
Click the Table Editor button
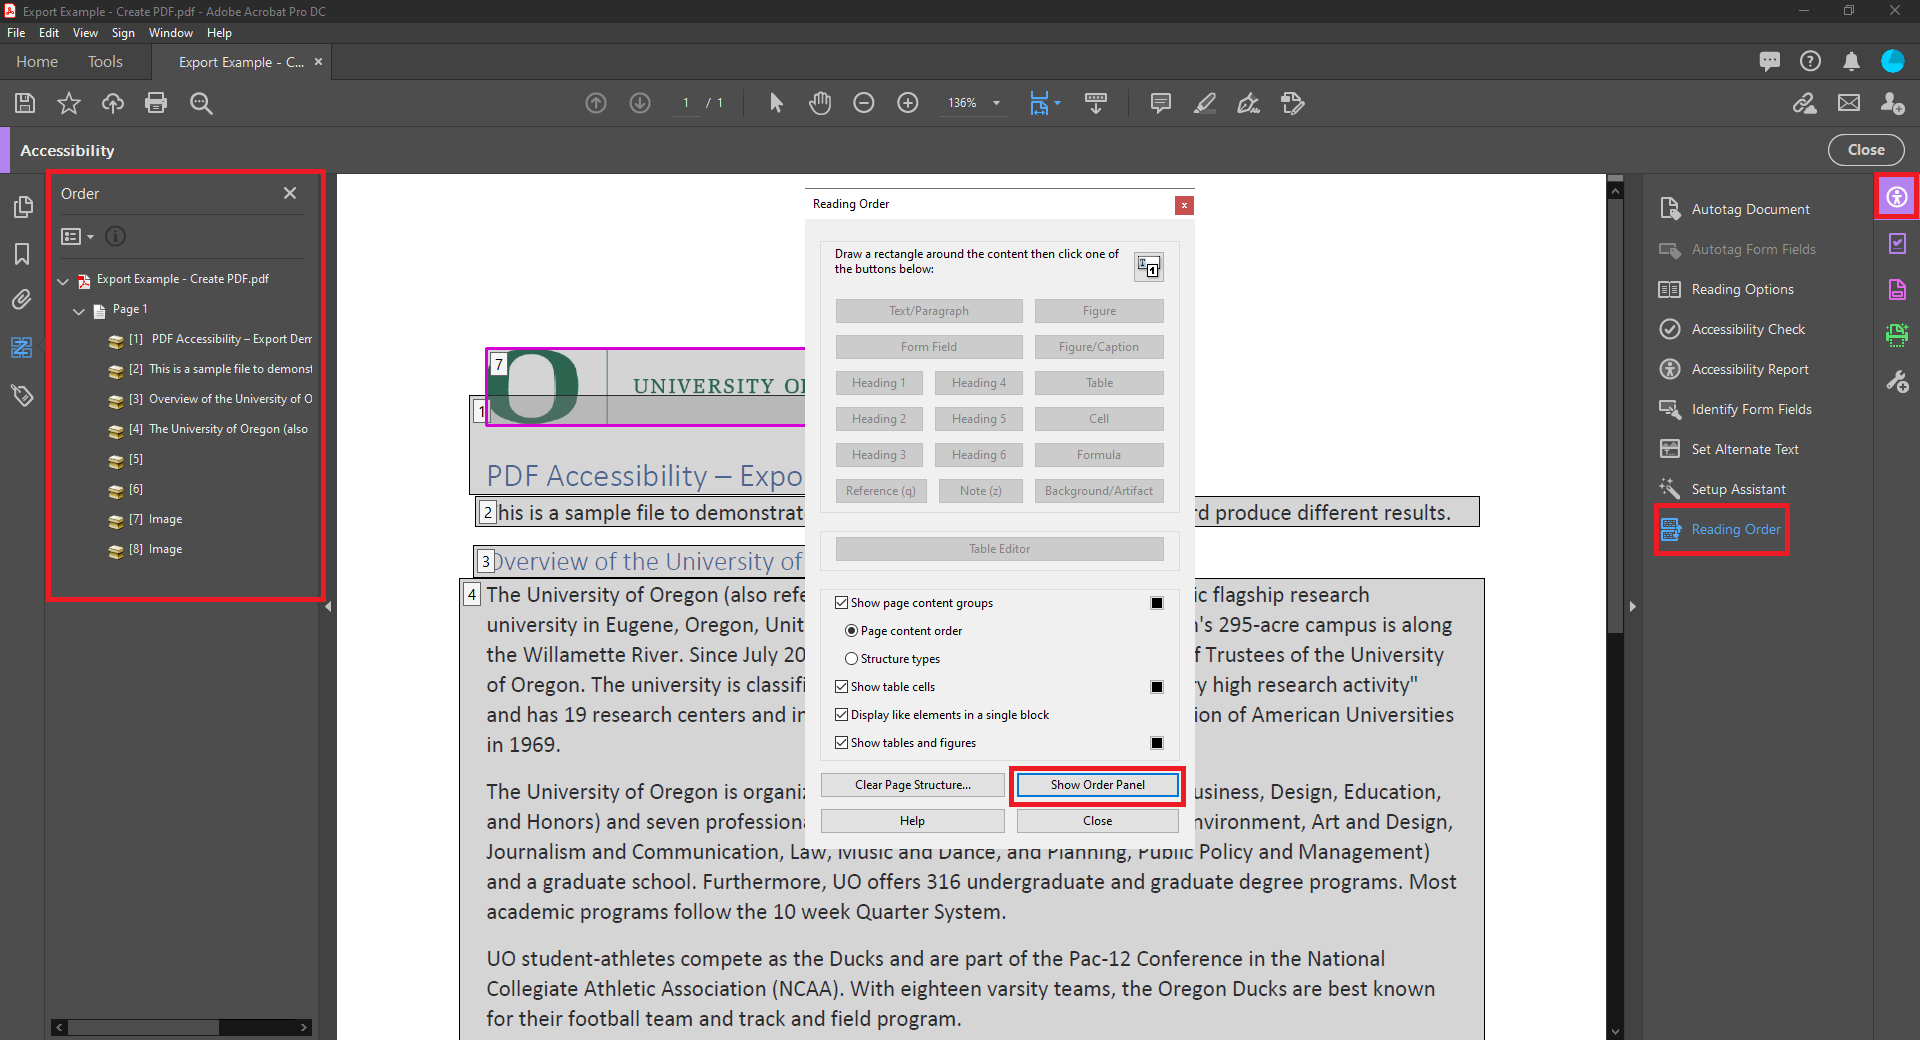point(1000,549)
